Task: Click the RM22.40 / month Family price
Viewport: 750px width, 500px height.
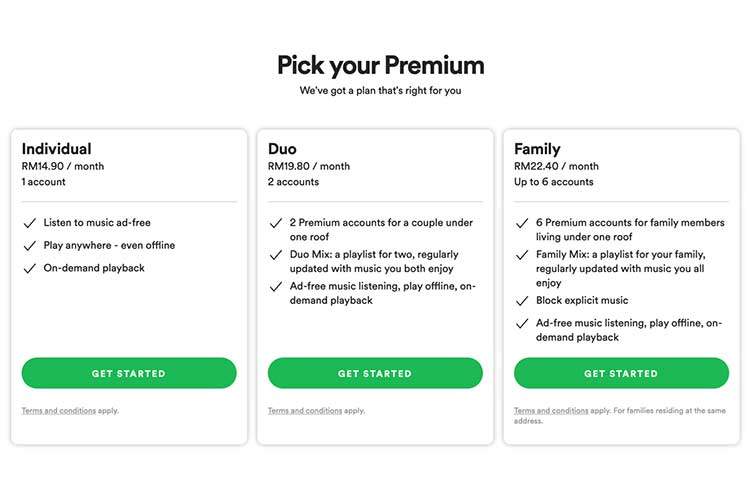Action: 556,167
